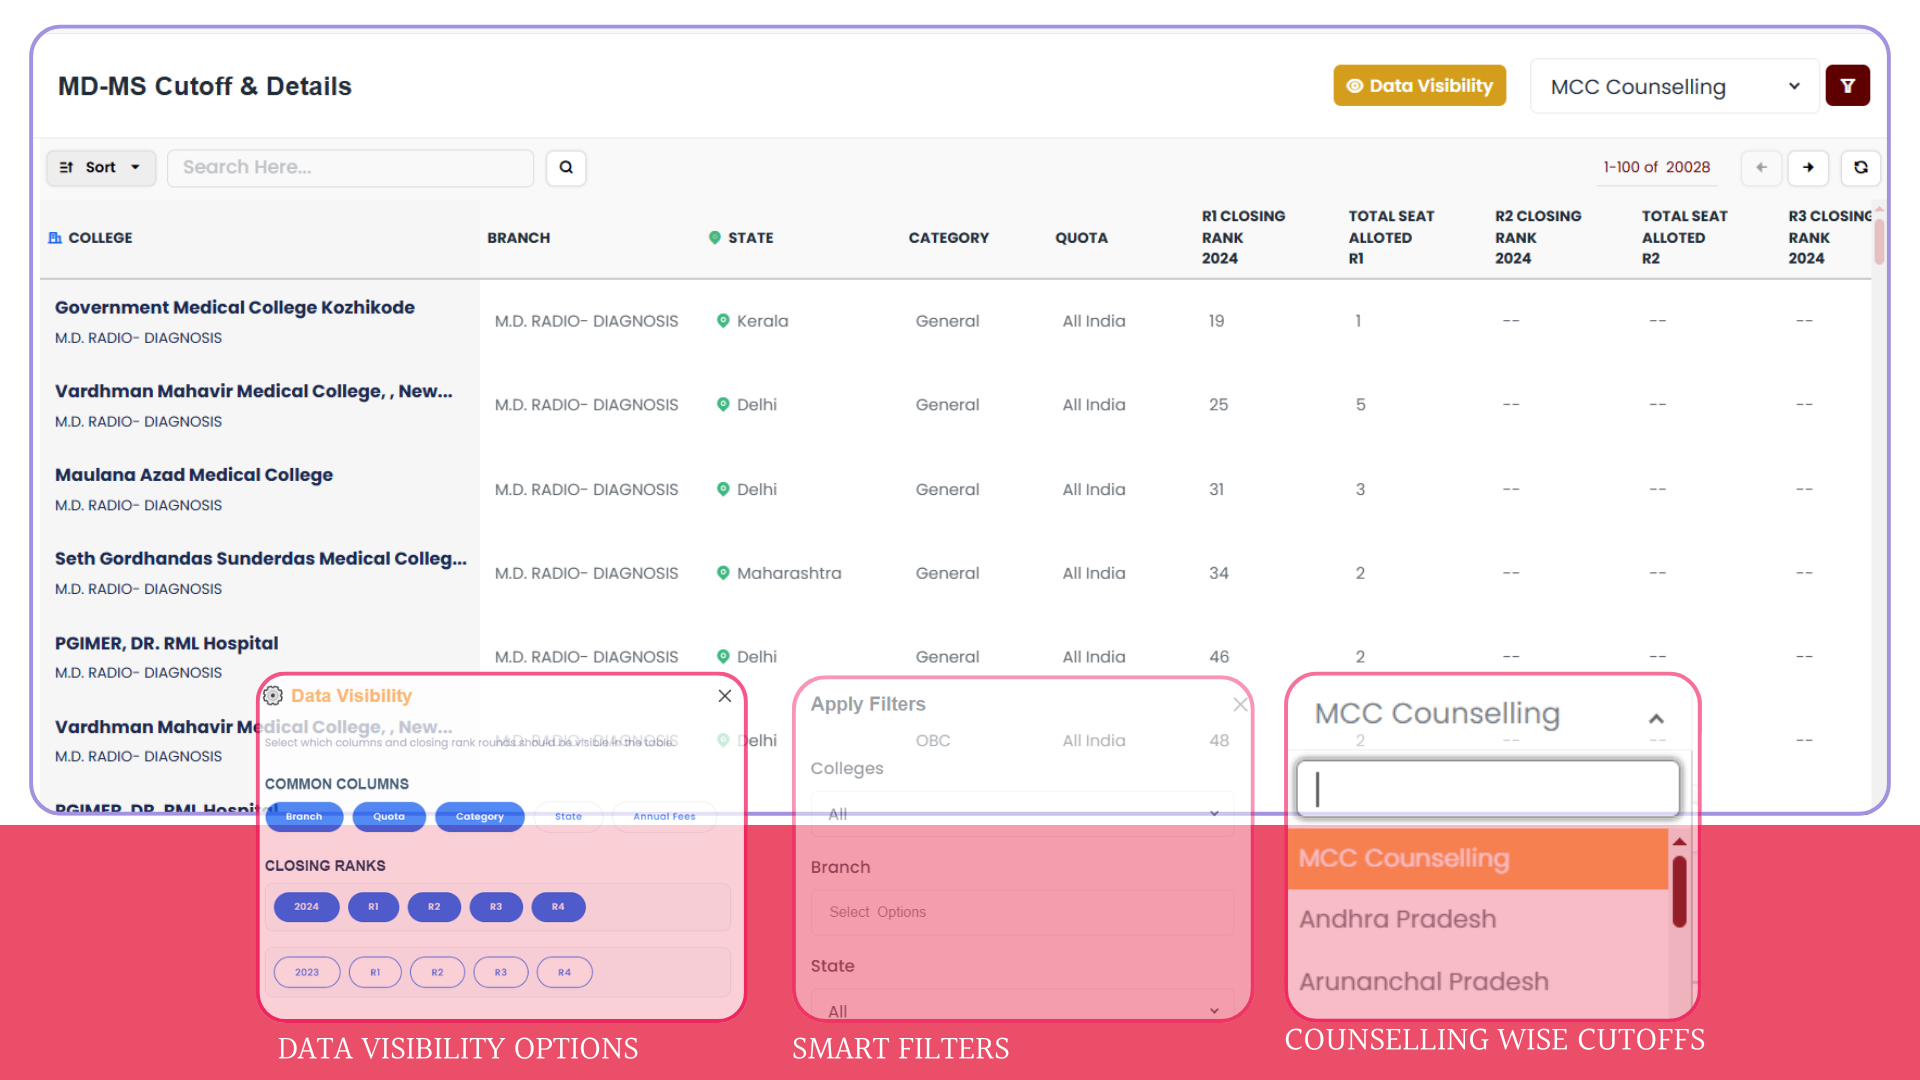This screenshot has height=1080, width=1920.
Task: Toggle the State column pill
Action: 568,816
